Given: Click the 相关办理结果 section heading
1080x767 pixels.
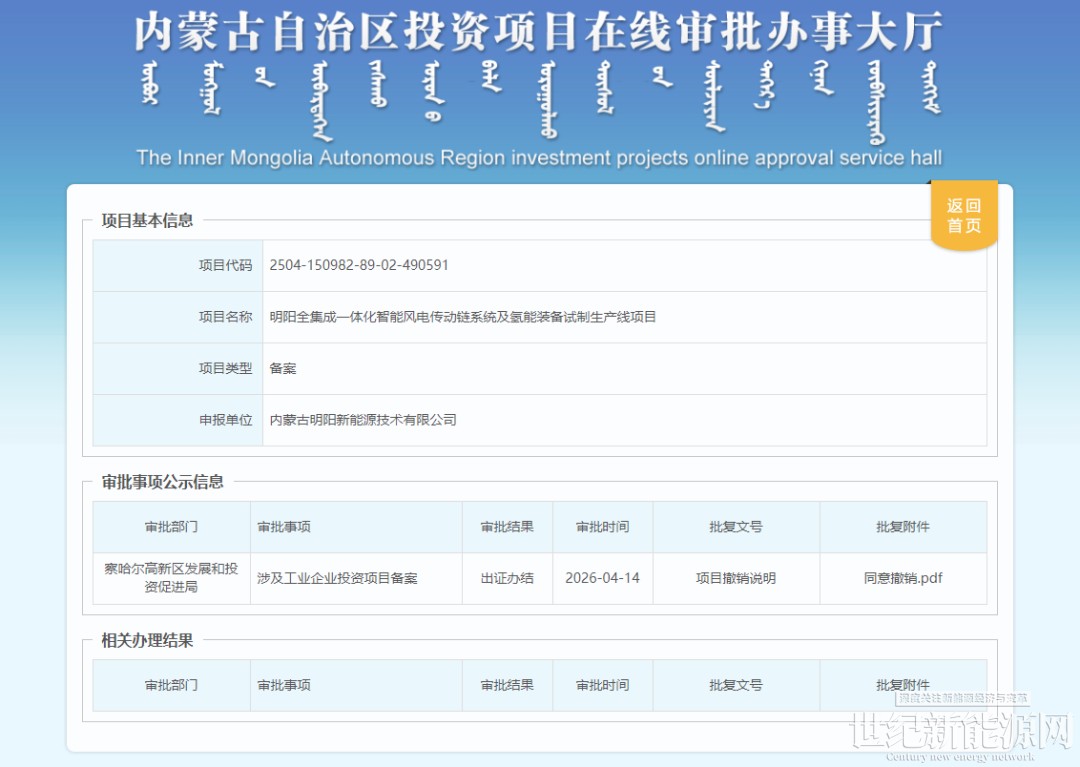Looking at the screenshot, I should point(147,640).
